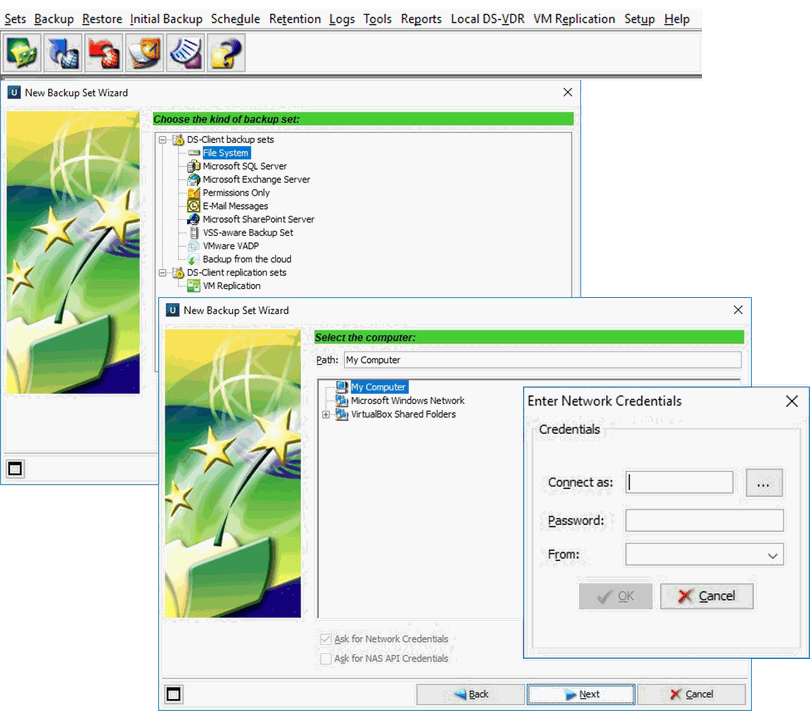The image size is (810, 711).
Task: Open the Sets menu
Action: pyautogui.click(x=15, y=19)
